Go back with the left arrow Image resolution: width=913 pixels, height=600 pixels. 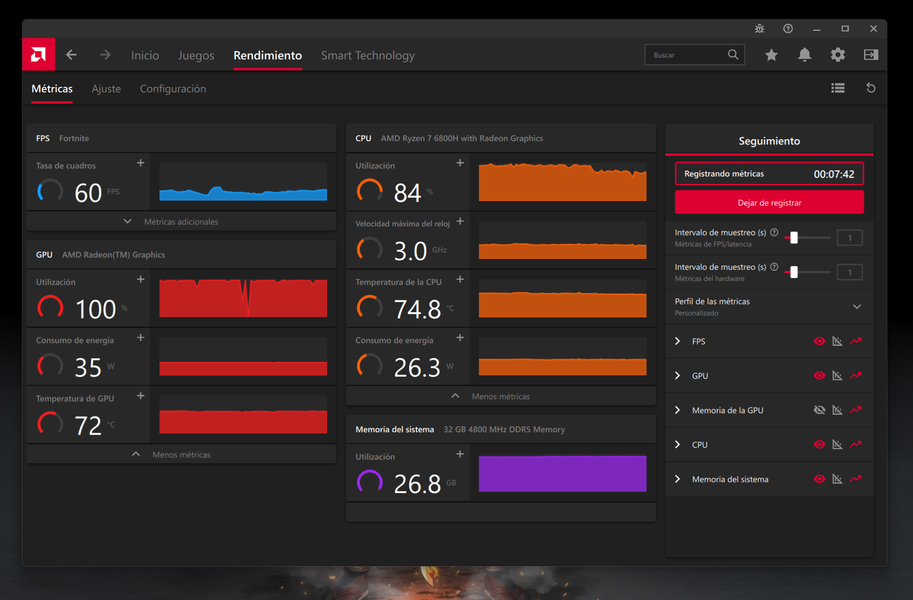coord(71,55)
